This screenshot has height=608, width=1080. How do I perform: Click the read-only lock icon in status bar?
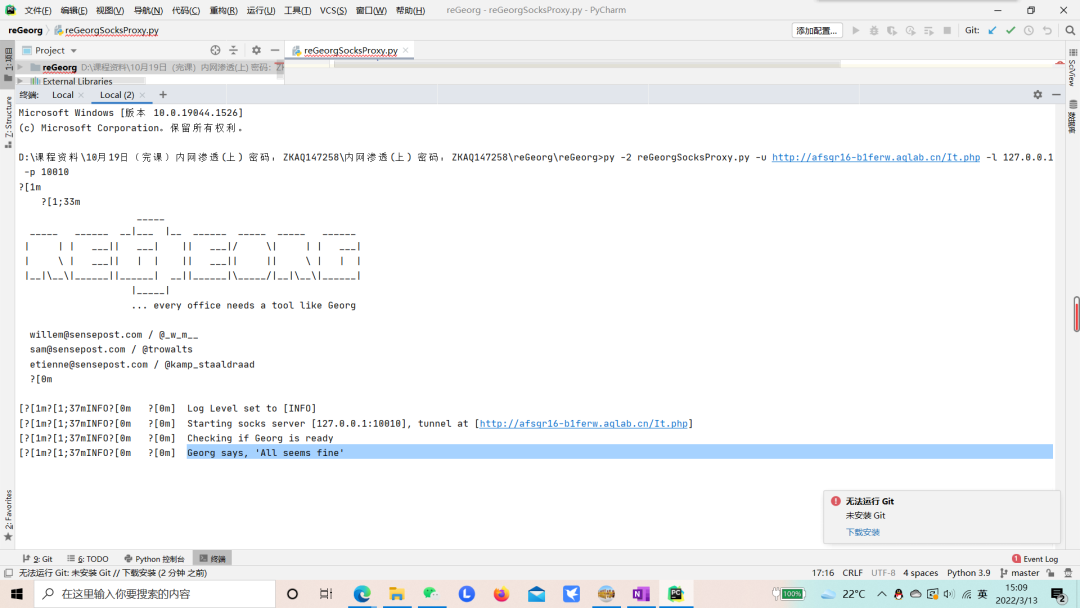pyautogui.click(x=1050, y=573)
